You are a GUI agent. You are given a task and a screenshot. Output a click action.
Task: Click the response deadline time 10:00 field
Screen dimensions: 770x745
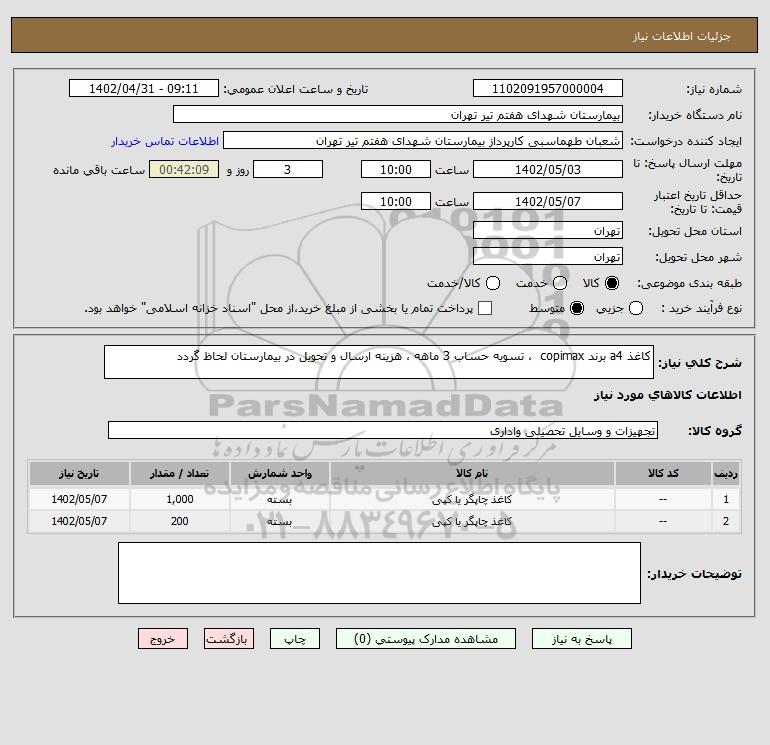pos(396,169)
